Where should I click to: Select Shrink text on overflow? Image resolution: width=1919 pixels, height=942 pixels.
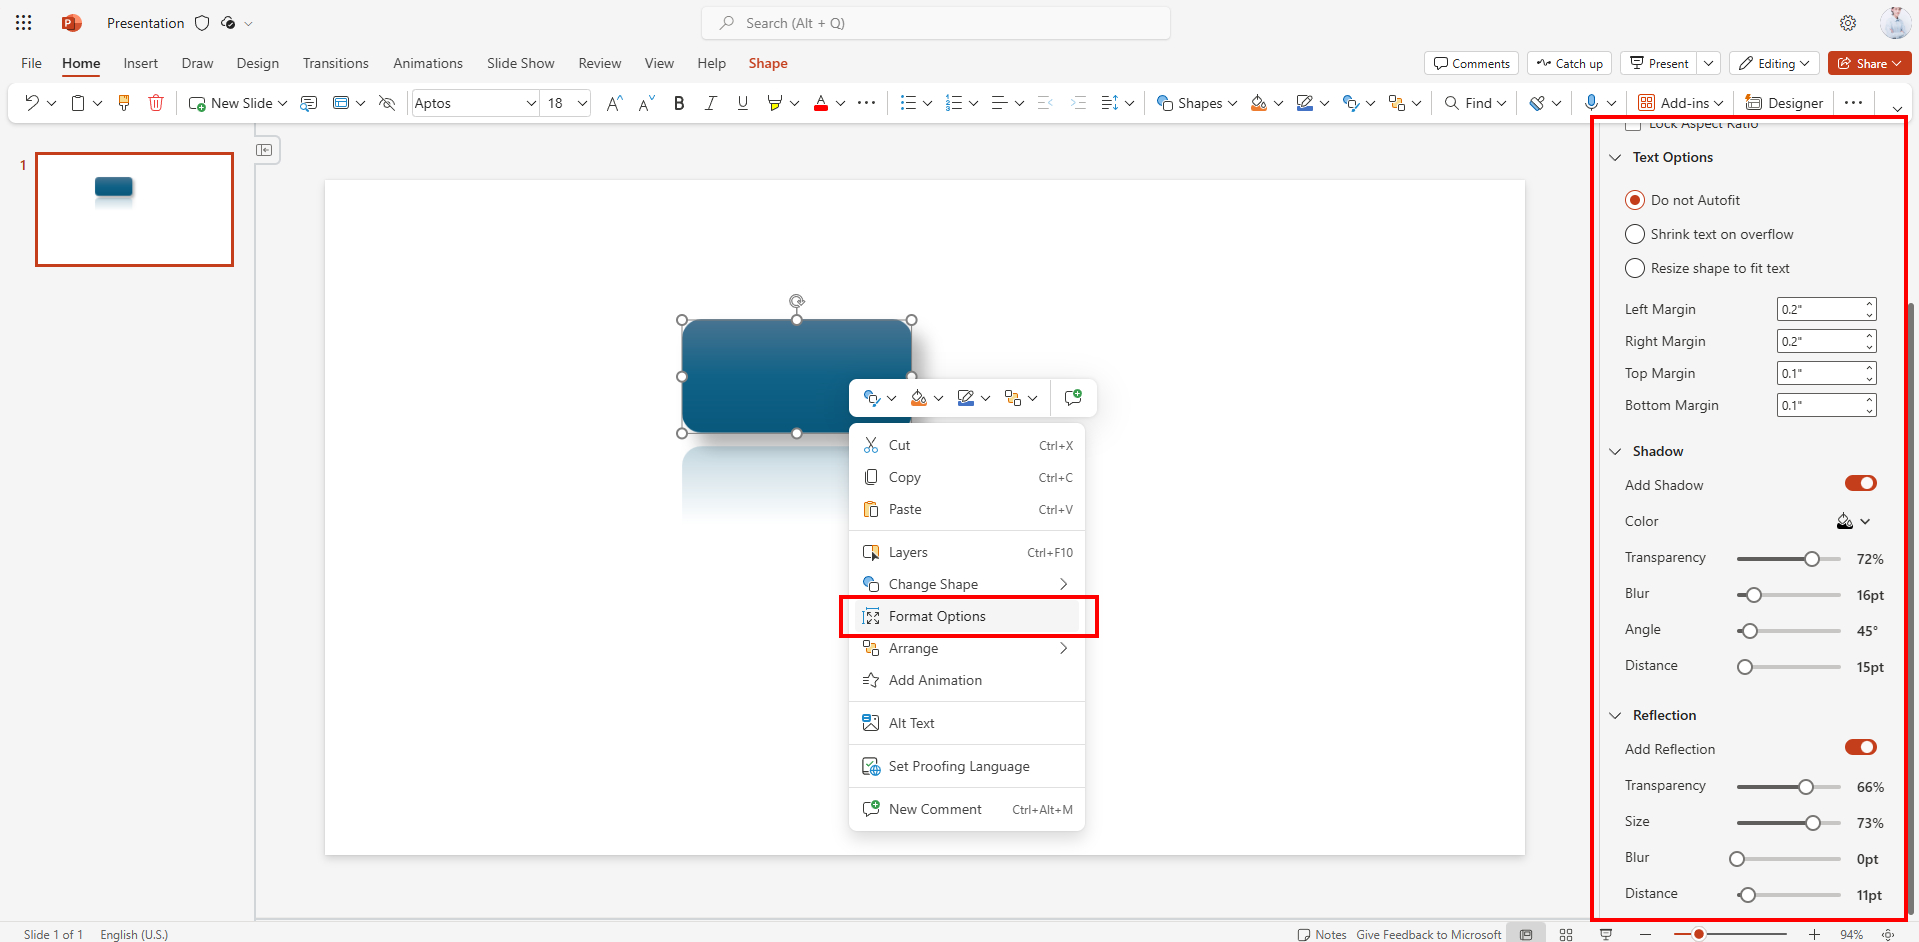1710,234
